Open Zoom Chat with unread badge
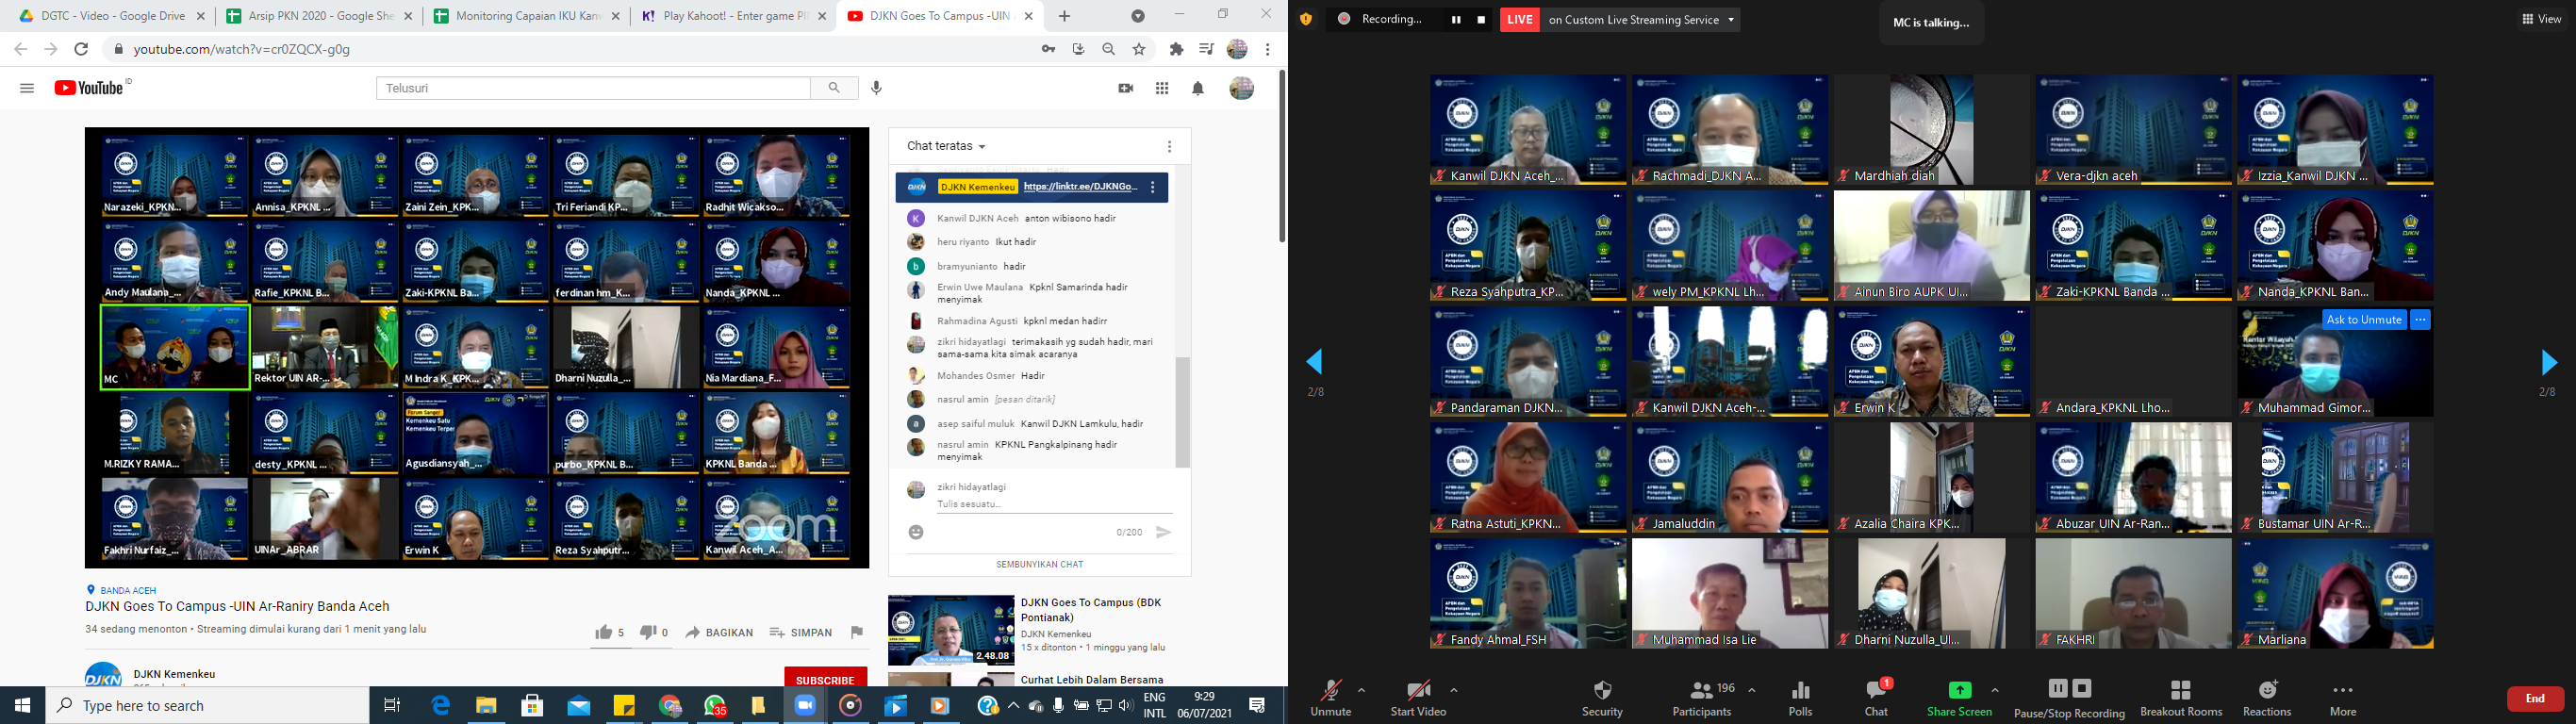This screenshot has width=2576, height=724. (x=1876, y=691)
